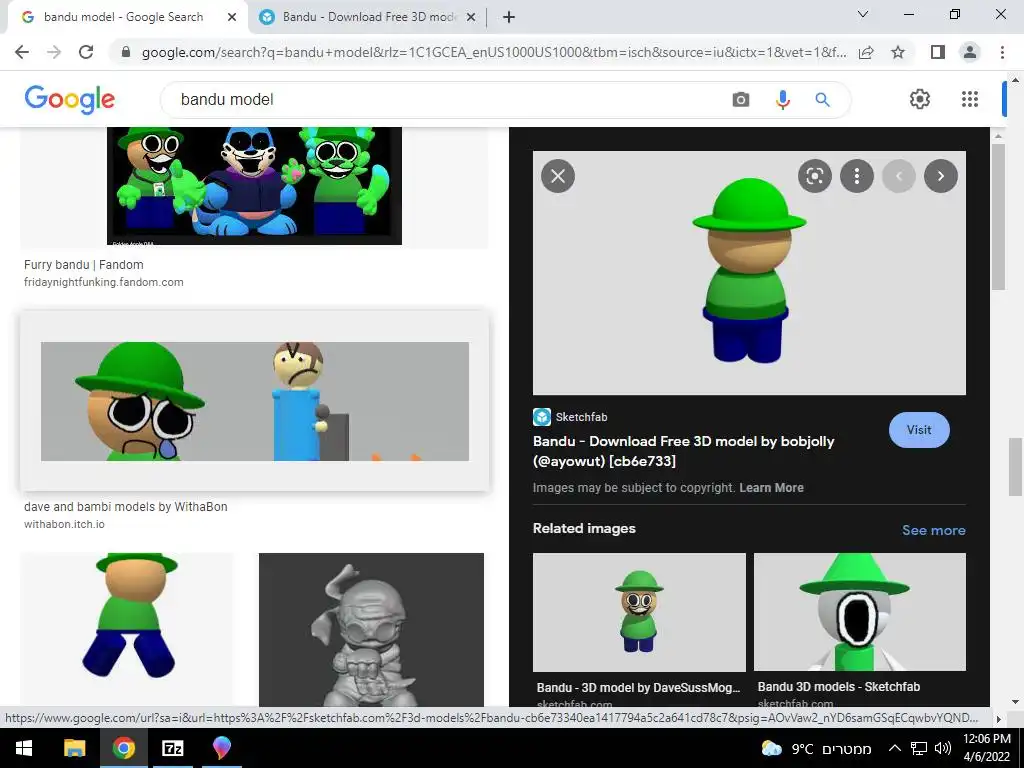Open a new browser tab

coord(509,18)
